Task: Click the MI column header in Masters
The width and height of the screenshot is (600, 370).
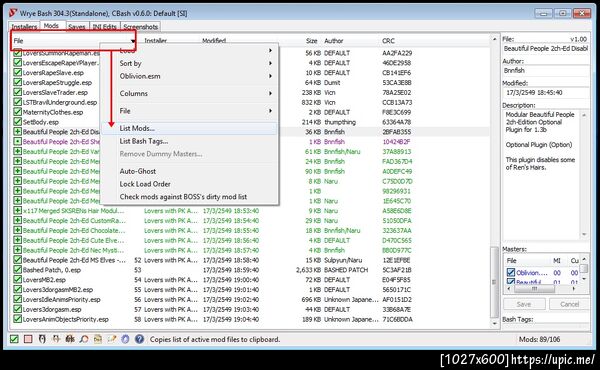Action: 557,261
